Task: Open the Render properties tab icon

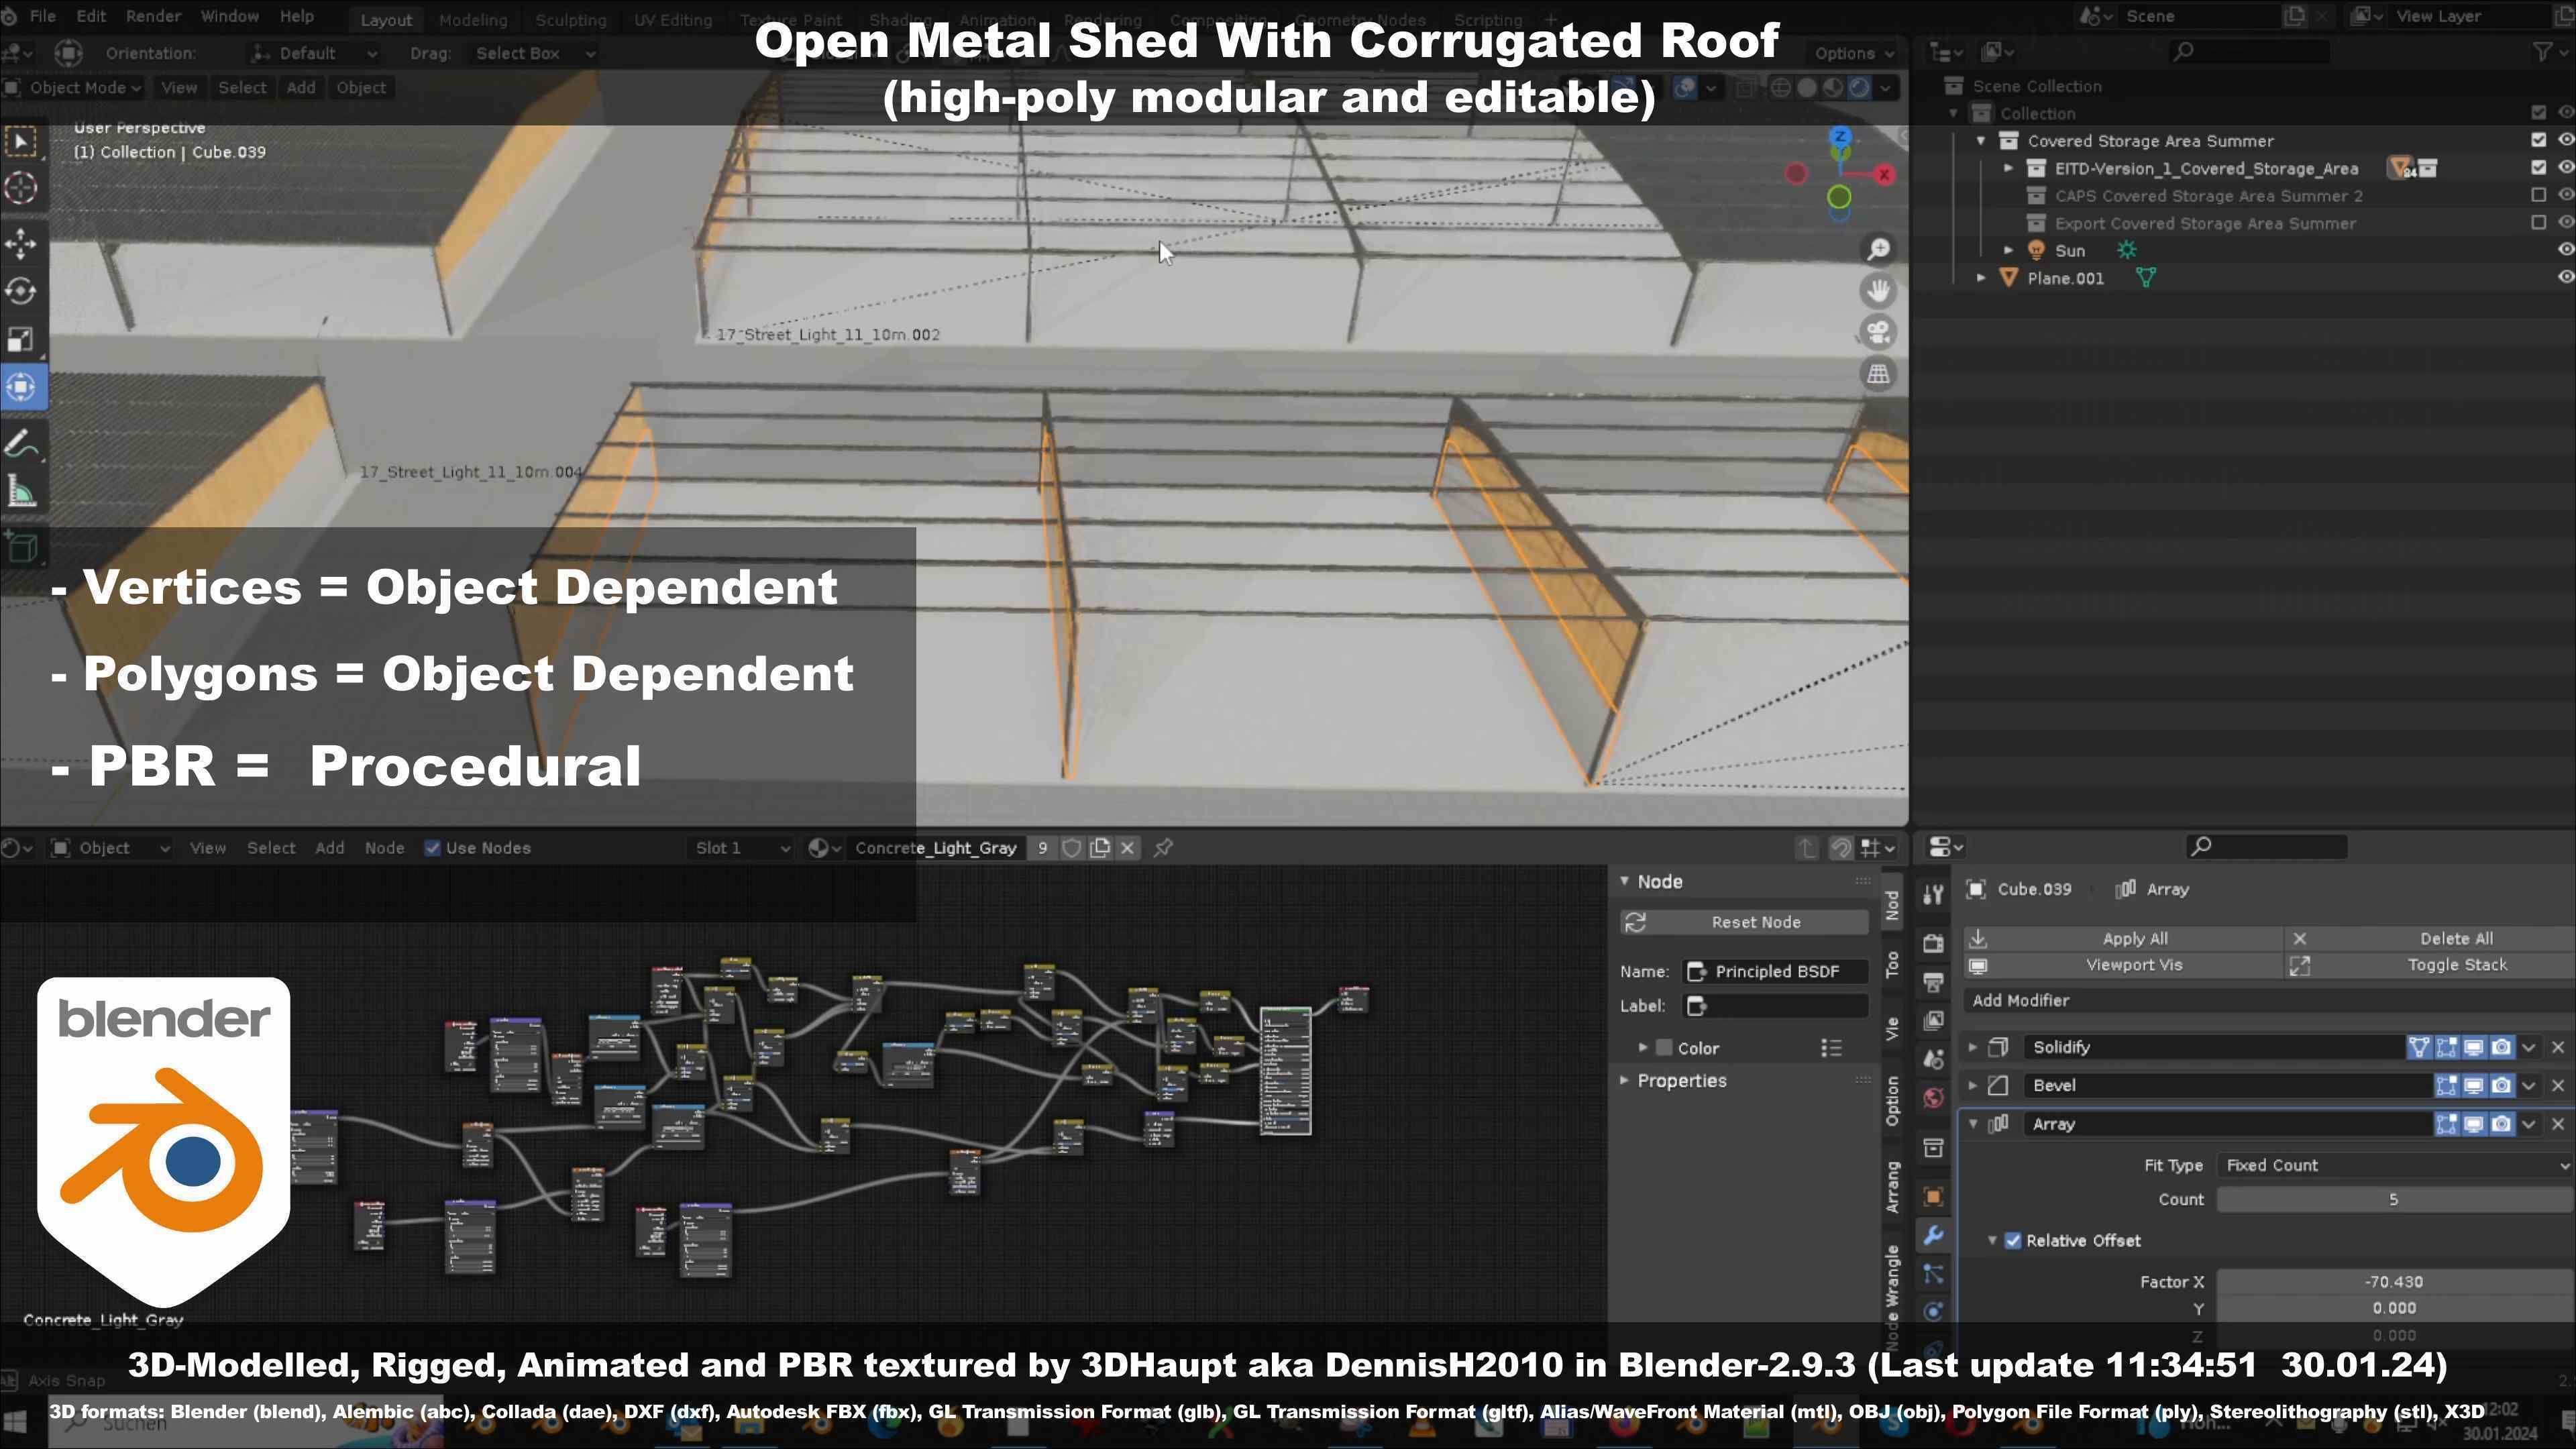Action: tap(1933, 942)
